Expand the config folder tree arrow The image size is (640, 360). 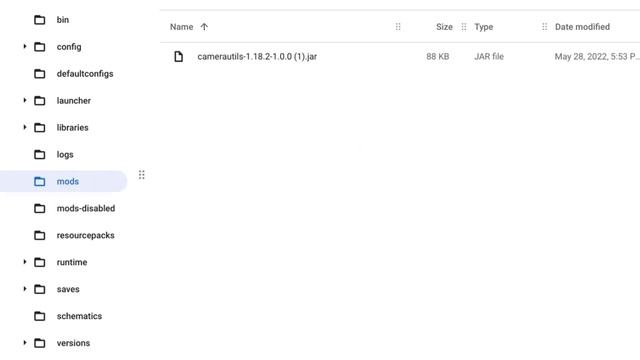coord(24,47)
